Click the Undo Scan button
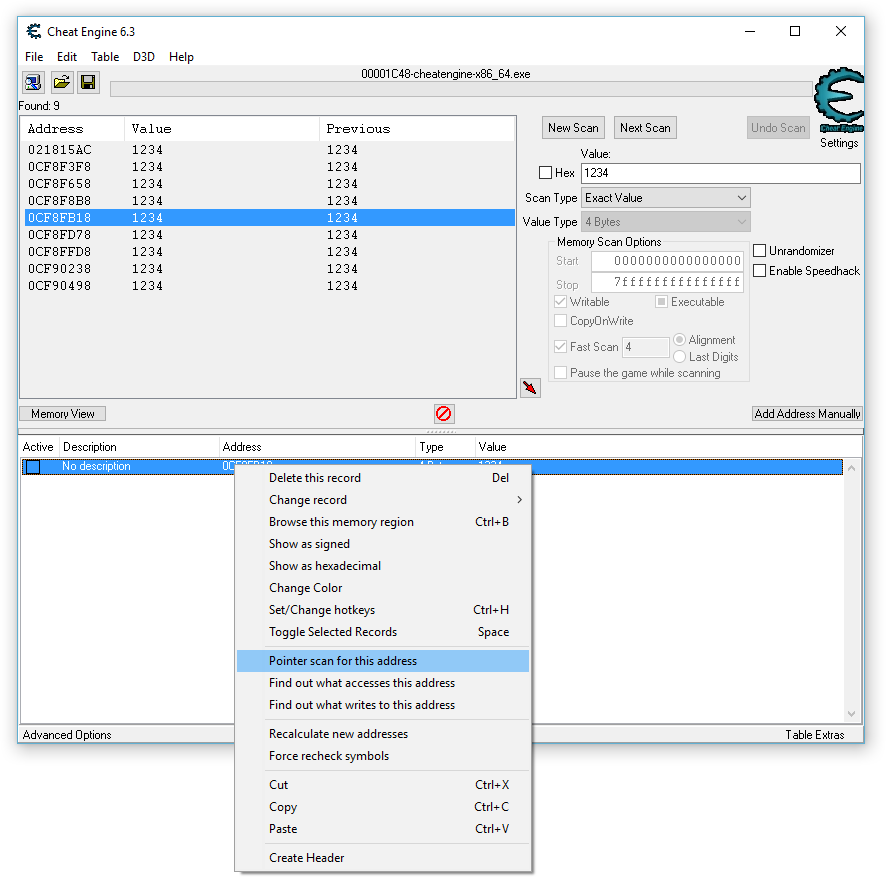The image size is (886, 877). point(778,128)
